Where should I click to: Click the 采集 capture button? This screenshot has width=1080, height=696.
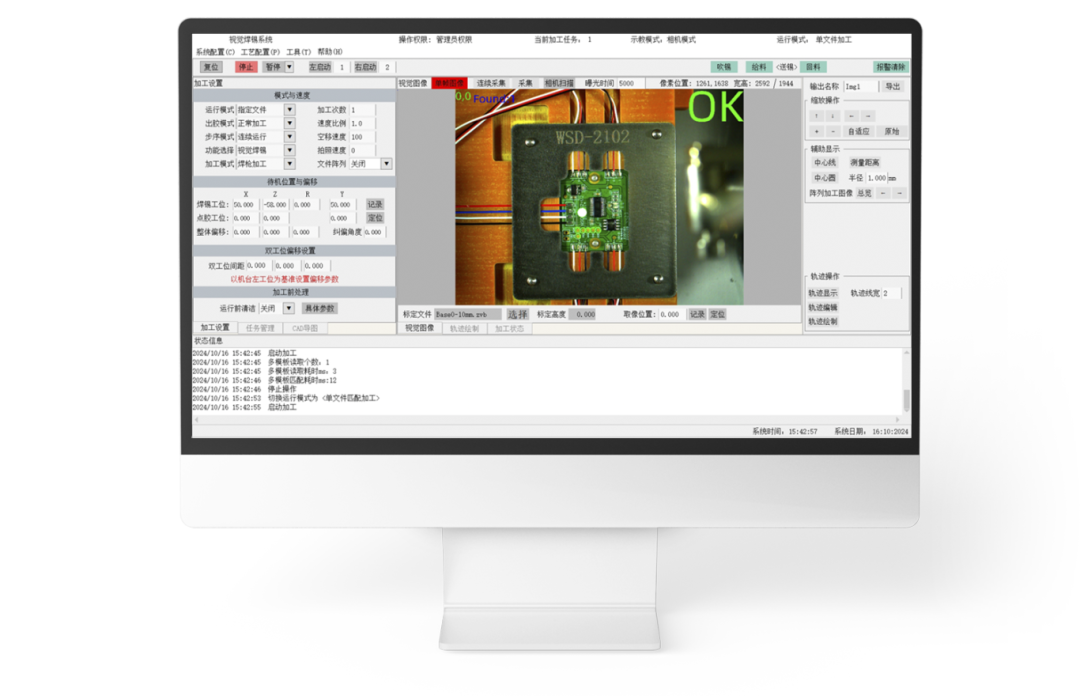pos(525,83)
